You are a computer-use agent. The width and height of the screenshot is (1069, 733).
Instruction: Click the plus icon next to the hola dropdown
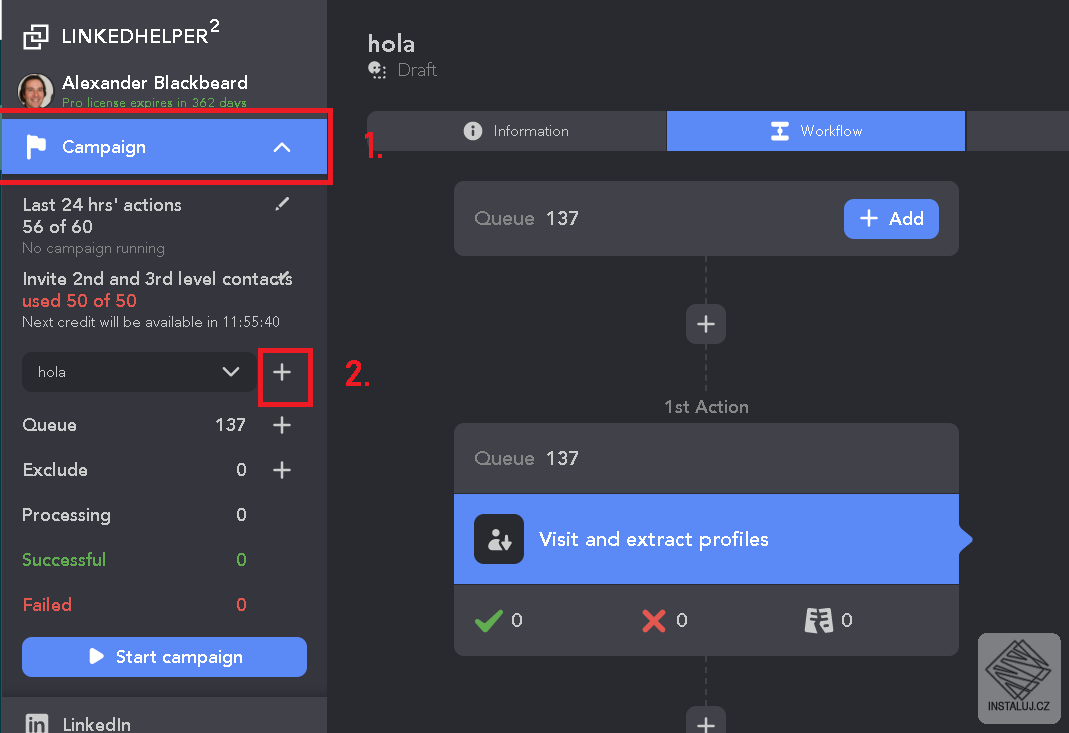click(x=285, y=377)
